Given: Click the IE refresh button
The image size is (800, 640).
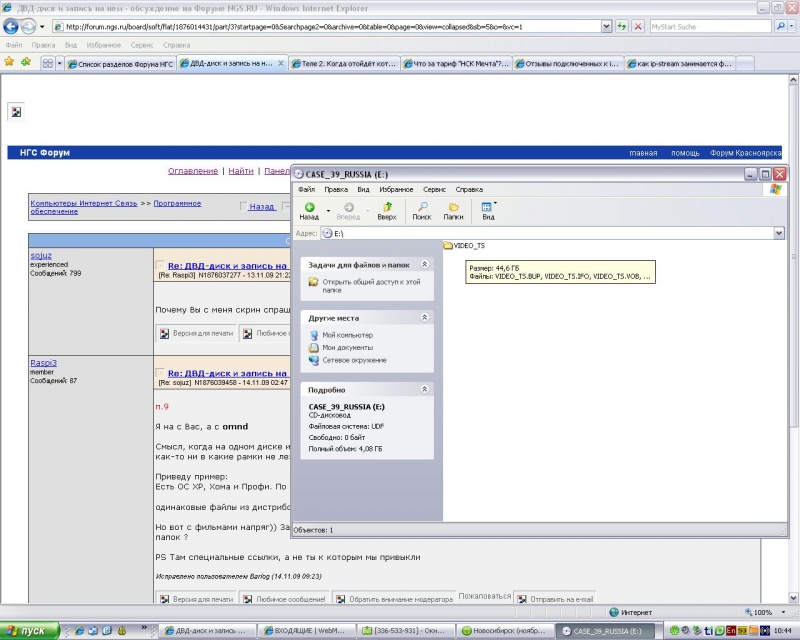Looking at the screenshot, I should click(x=623, y=26).
